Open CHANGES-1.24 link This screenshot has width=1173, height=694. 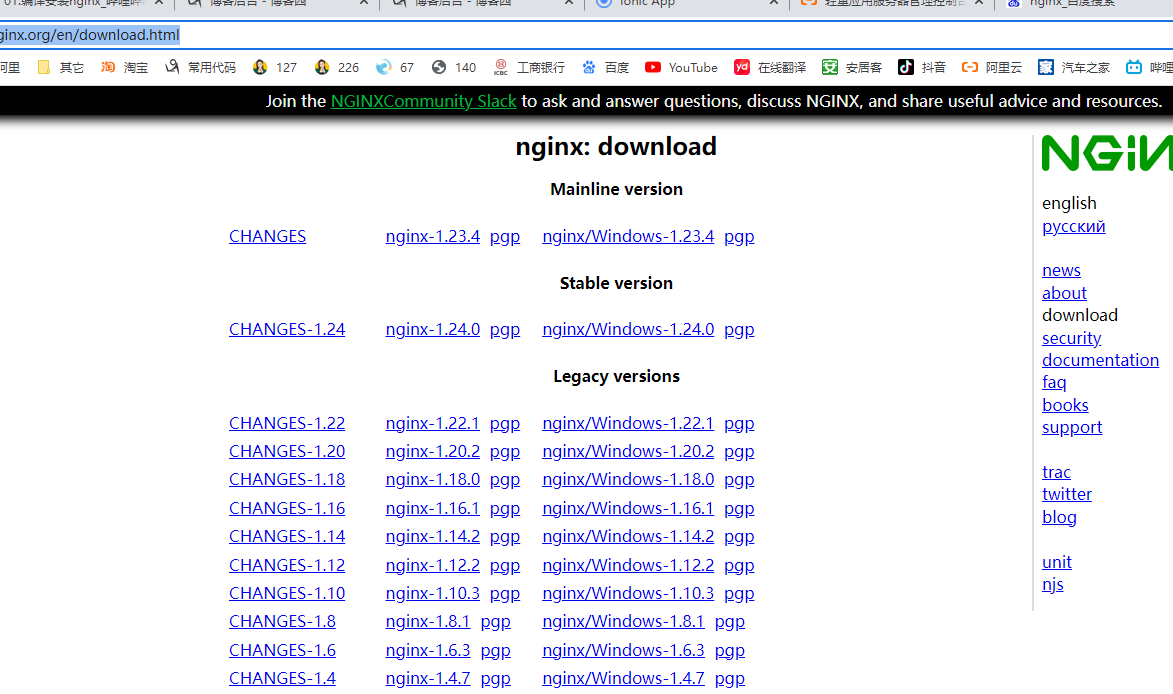click(287, 330)
